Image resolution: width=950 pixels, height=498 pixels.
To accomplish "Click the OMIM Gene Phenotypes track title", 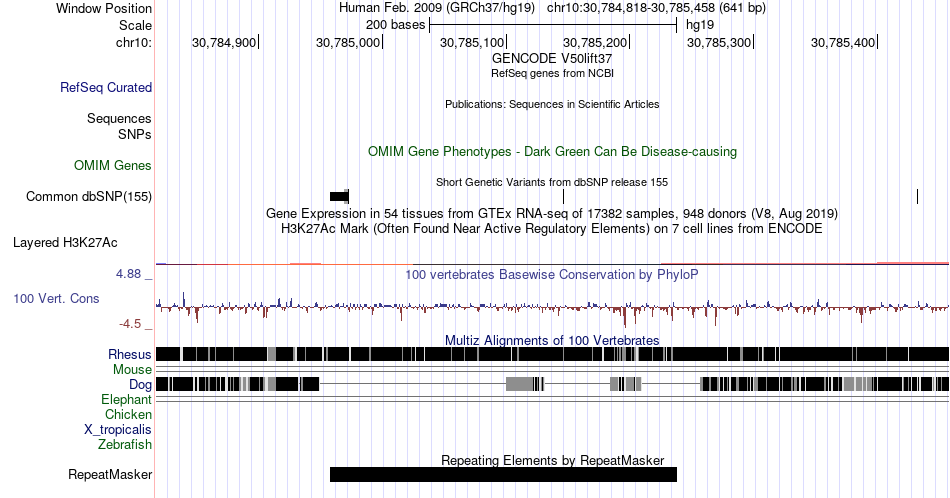I will (x=552, y=151).
